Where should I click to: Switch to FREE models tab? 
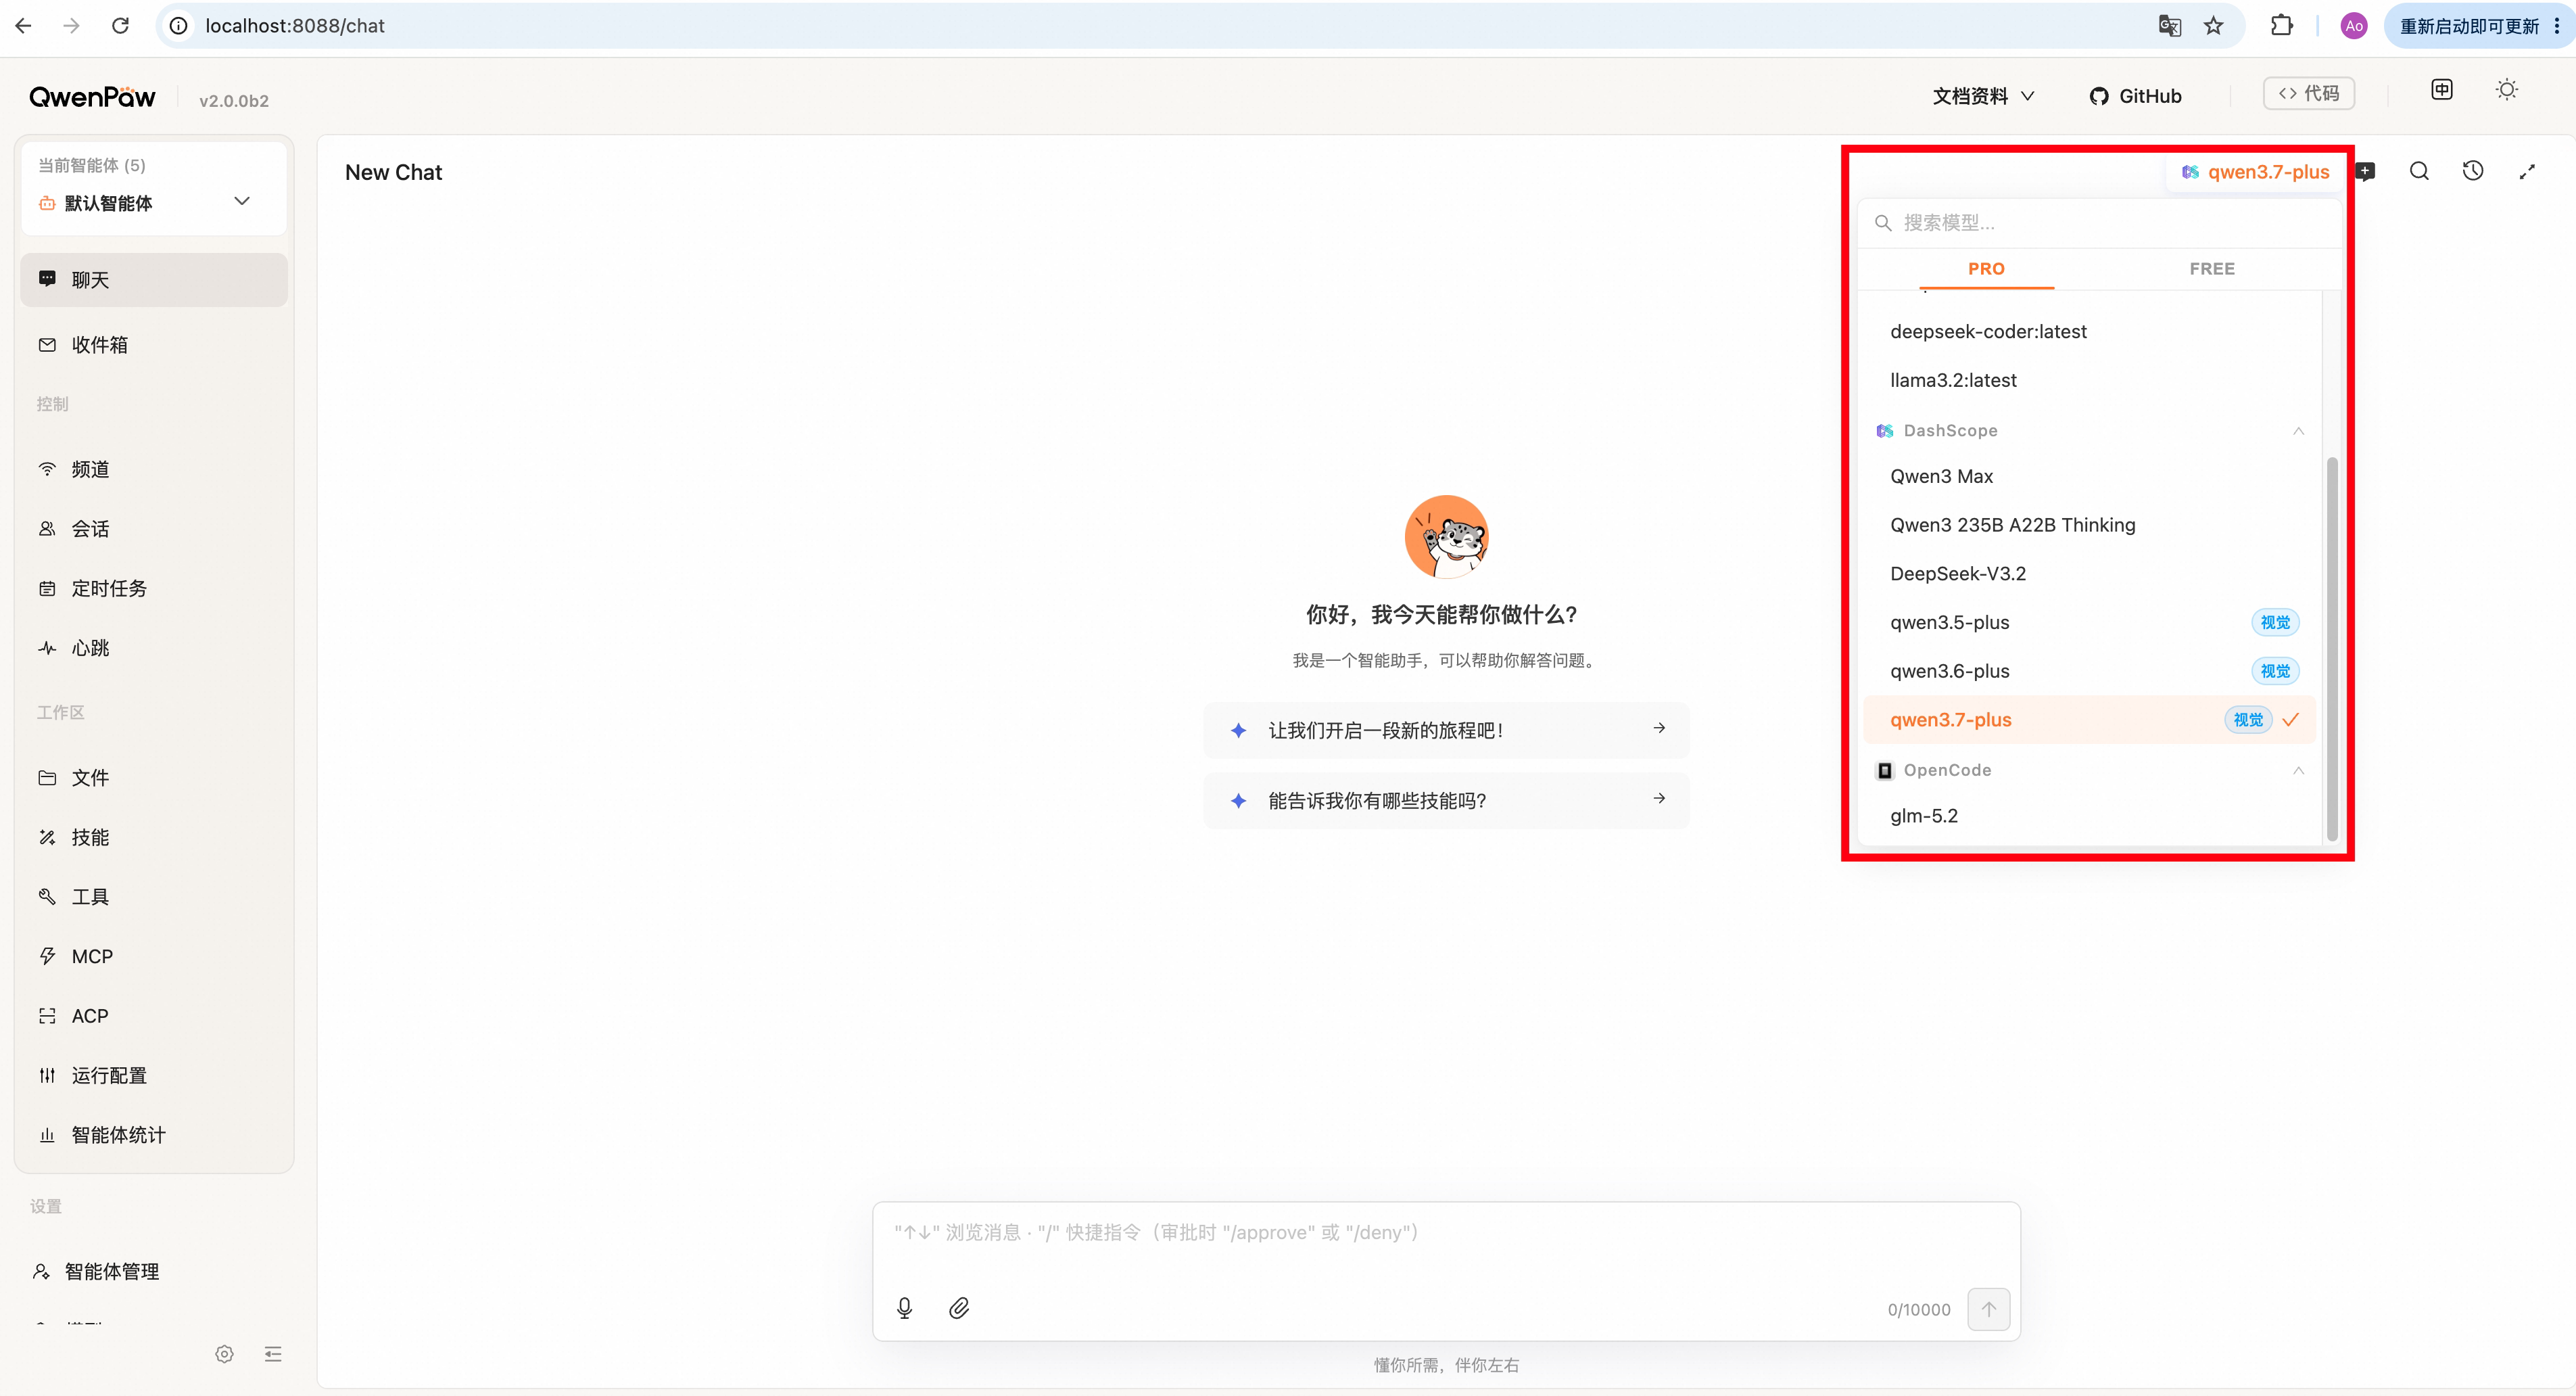point(2212,269)
